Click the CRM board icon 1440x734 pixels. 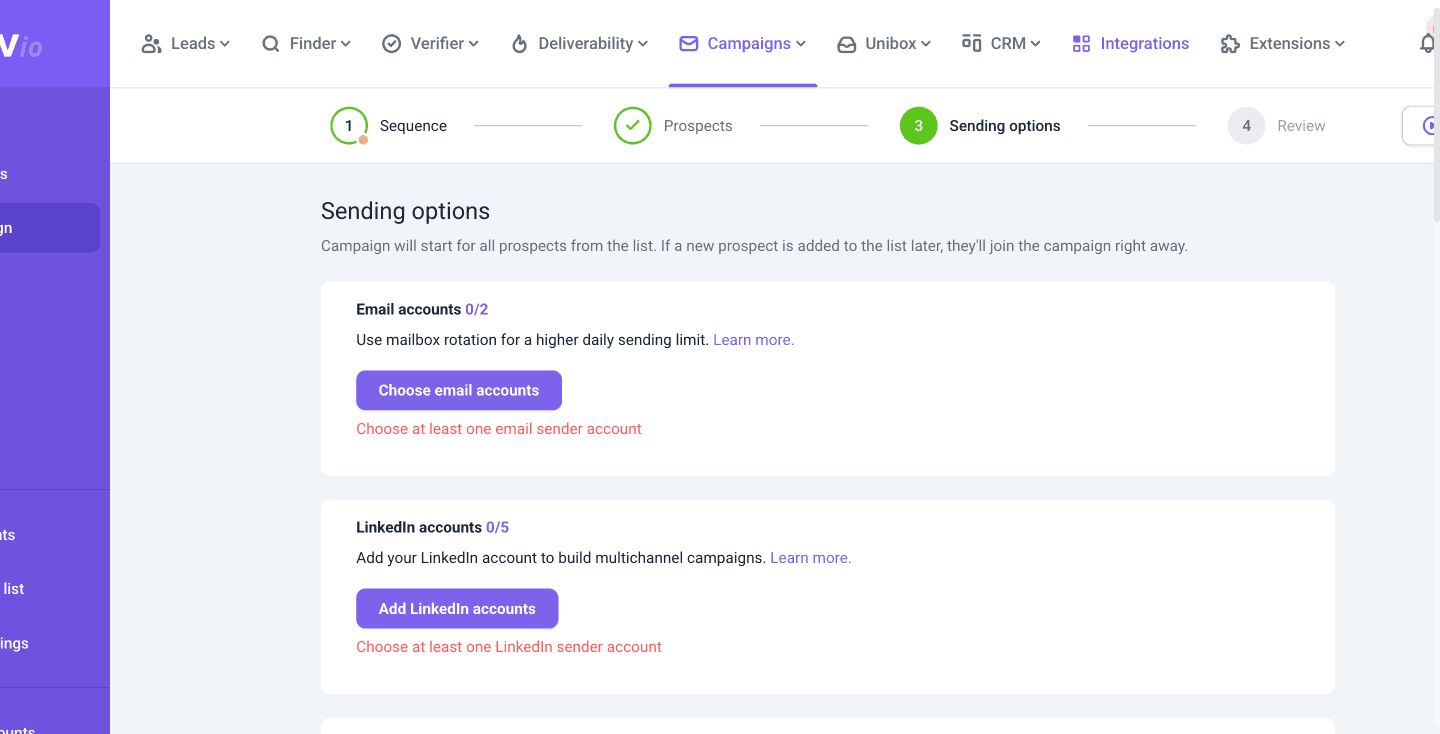pos(971,43)
